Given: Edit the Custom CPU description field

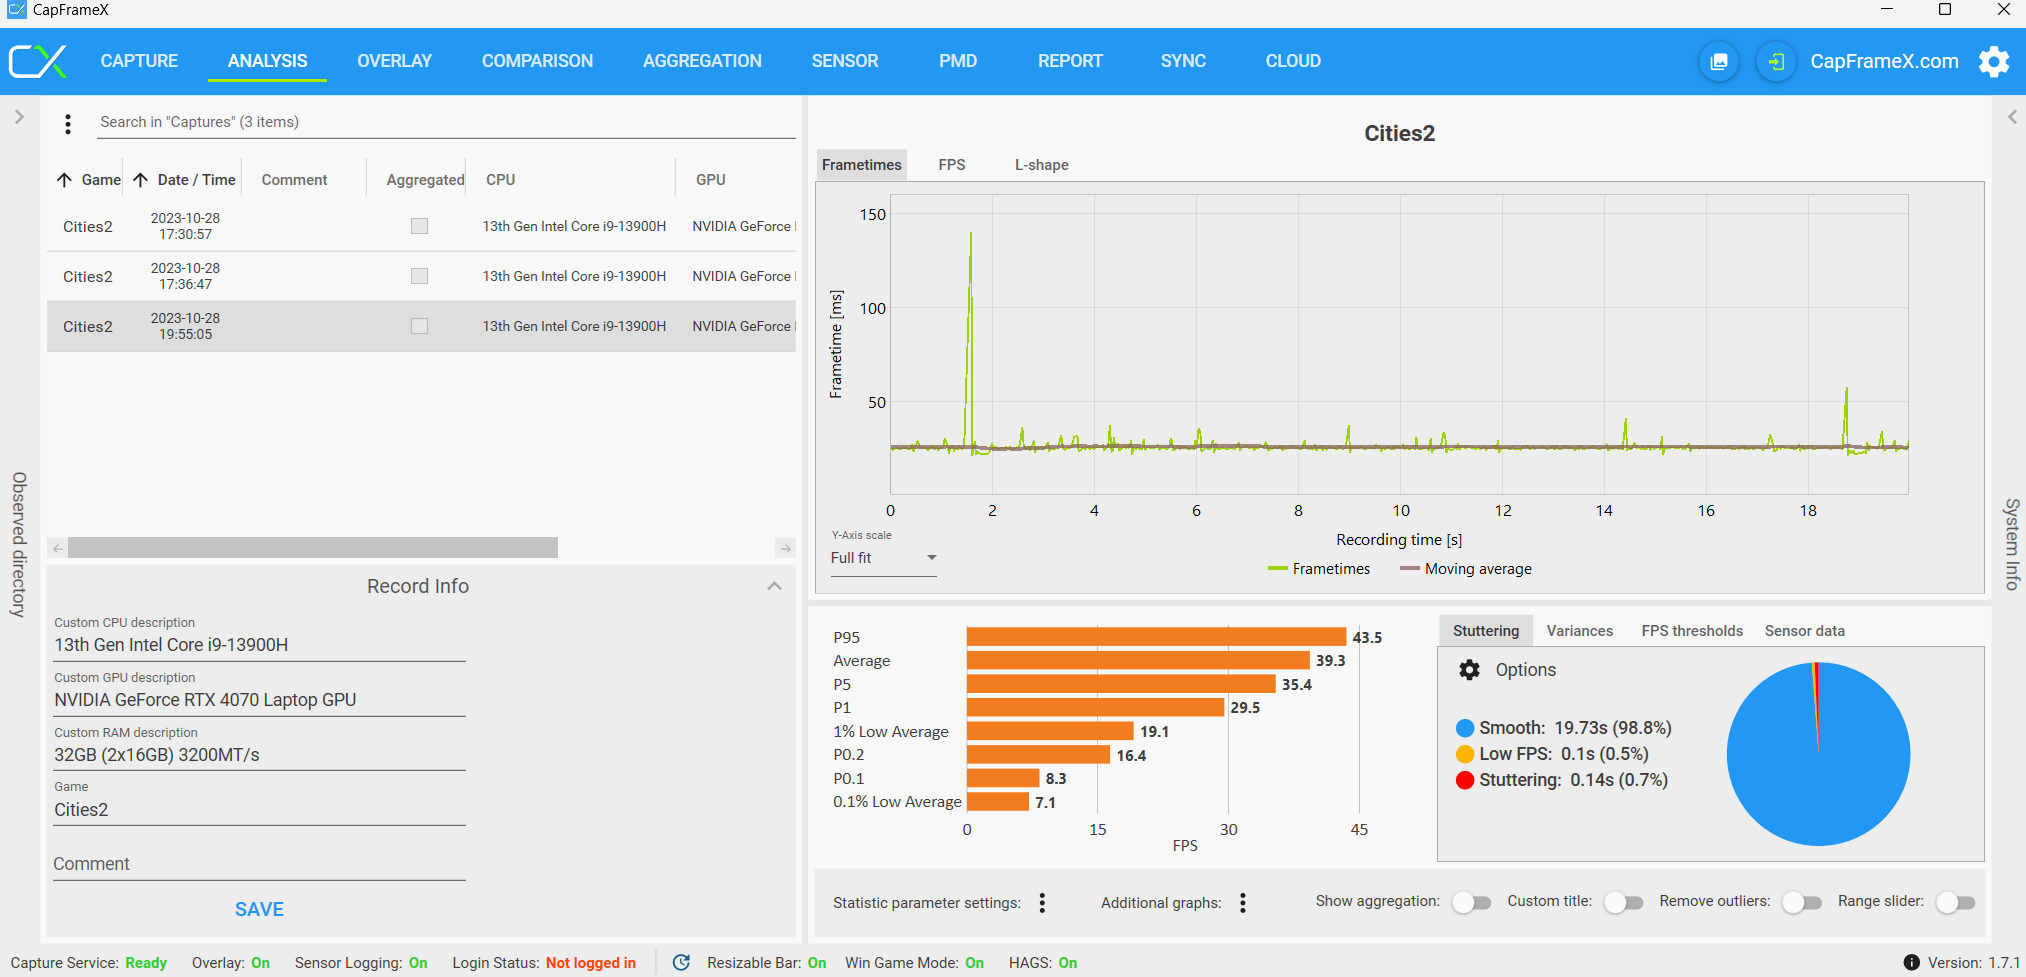Looking at the screenshot, I should pyautogui.click(x=260, y=646).
